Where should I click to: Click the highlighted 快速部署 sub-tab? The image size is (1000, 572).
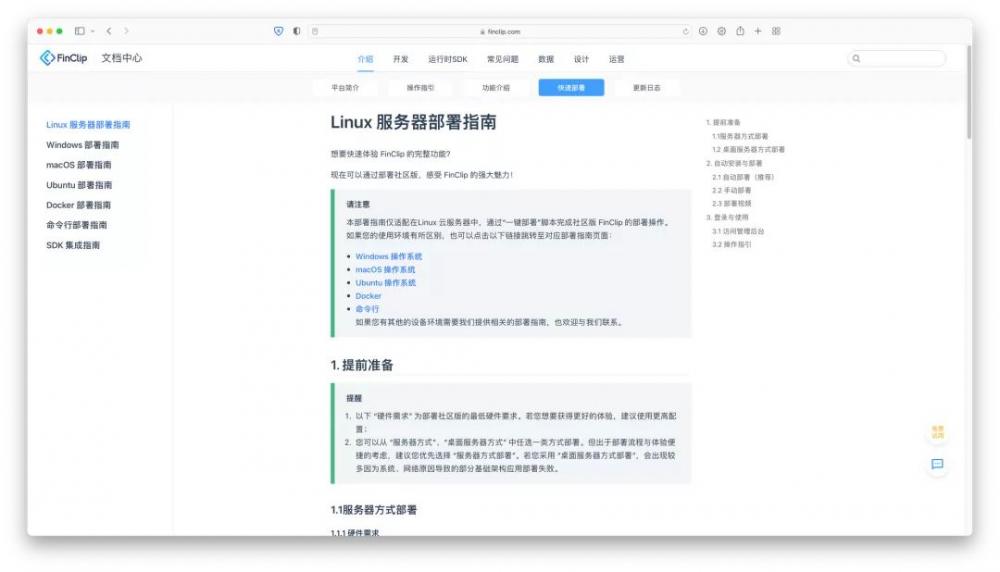pyautogui.click(x=571, y=87)
